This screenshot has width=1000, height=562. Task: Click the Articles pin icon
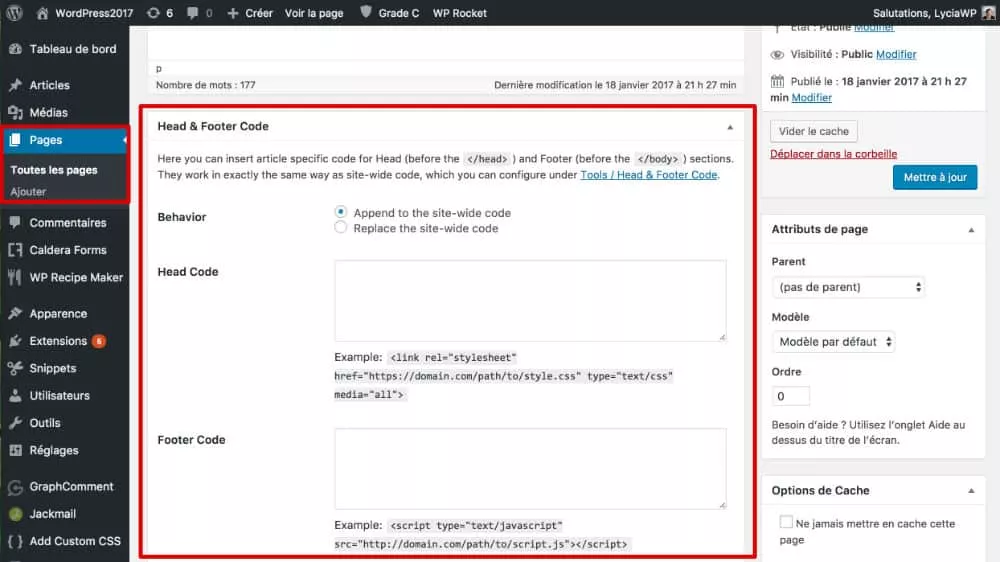click(15, 85)
